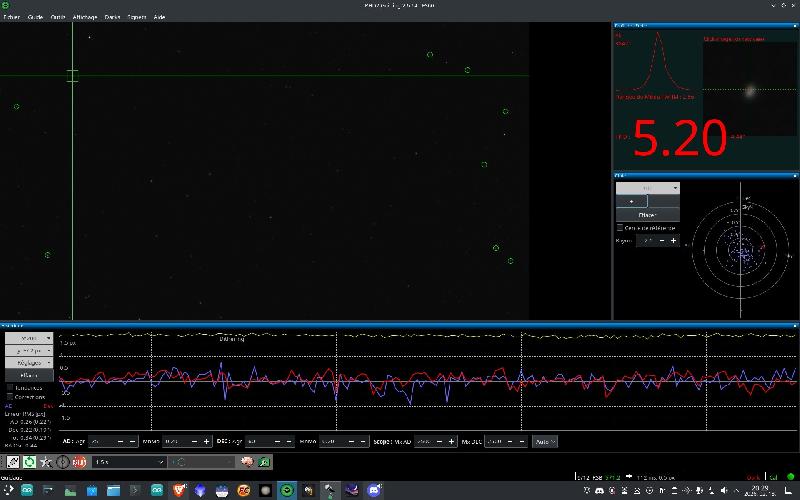This screenshot has height=500, width=800.
Task: Start looping exposures with green arrows icon
Action: pyautogui.click(x=30, y=462)
